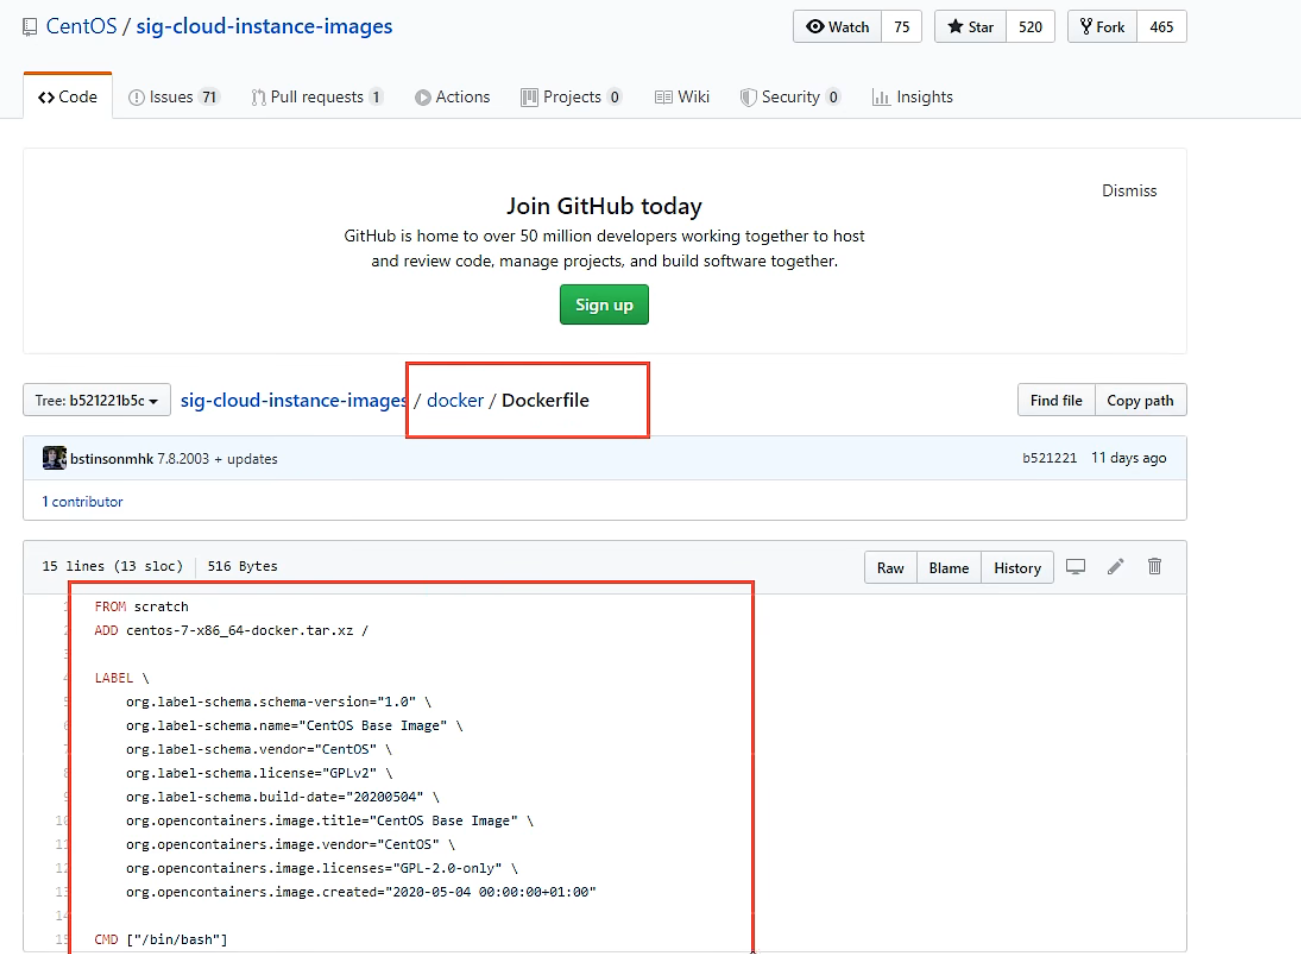Click the trash icon to delete the file
This screenshot has width=1301, height=954.
click(1155, 567)
